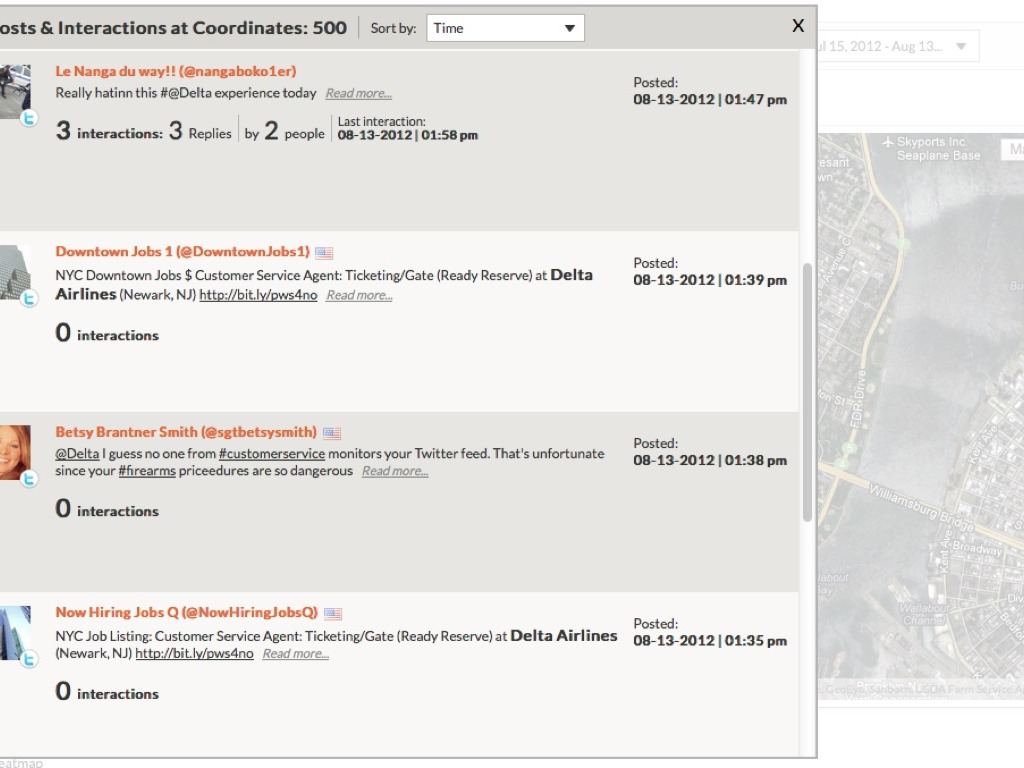Click the #firearms hashtag
Image resolution: width=1024 pixels, height=768 pixels.
pyautogui.click(x=146, y=471)
